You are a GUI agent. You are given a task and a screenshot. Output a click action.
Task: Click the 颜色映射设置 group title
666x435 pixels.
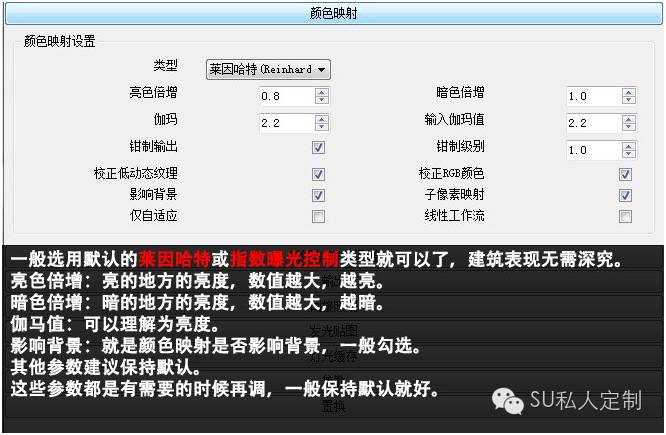click(x=59, y=41)
